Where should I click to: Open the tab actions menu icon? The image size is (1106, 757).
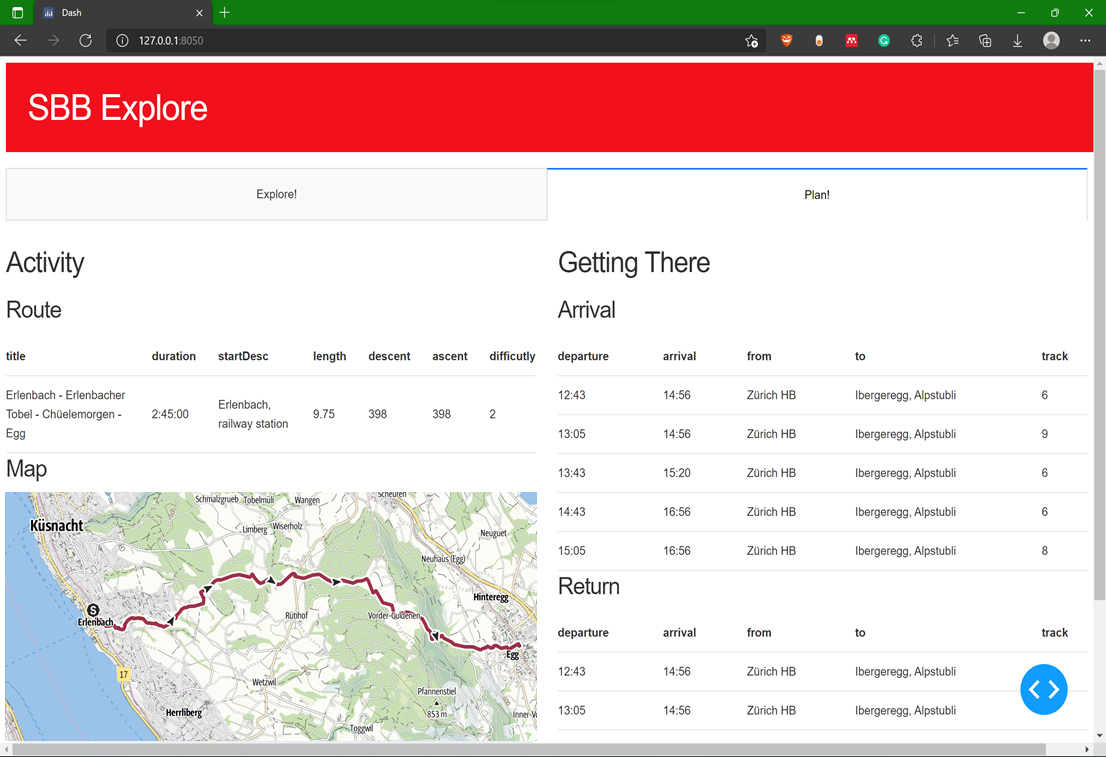18,13
